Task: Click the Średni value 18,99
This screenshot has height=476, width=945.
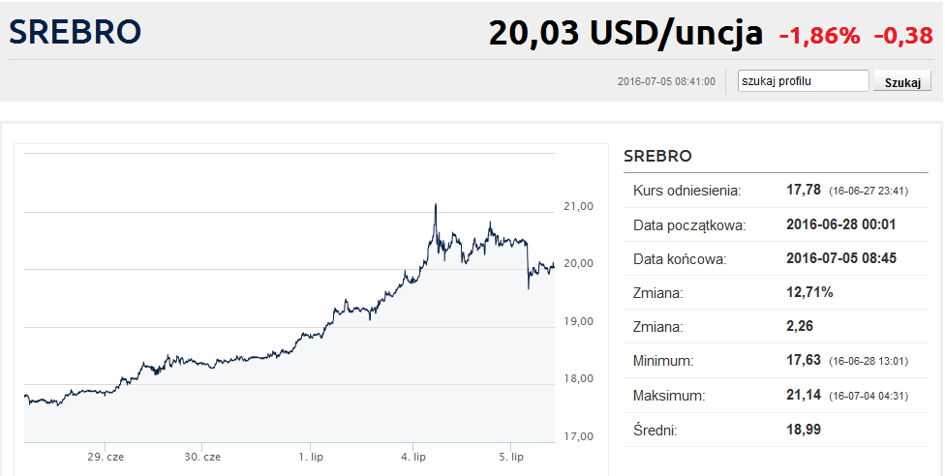Action: click(x=803, y=430)
